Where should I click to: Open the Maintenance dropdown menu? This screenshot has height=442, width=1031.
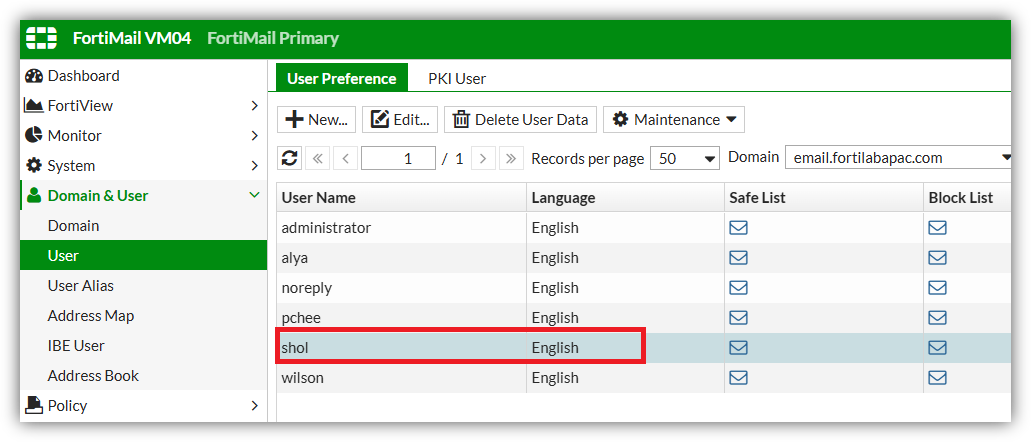(x=674, y=120)
